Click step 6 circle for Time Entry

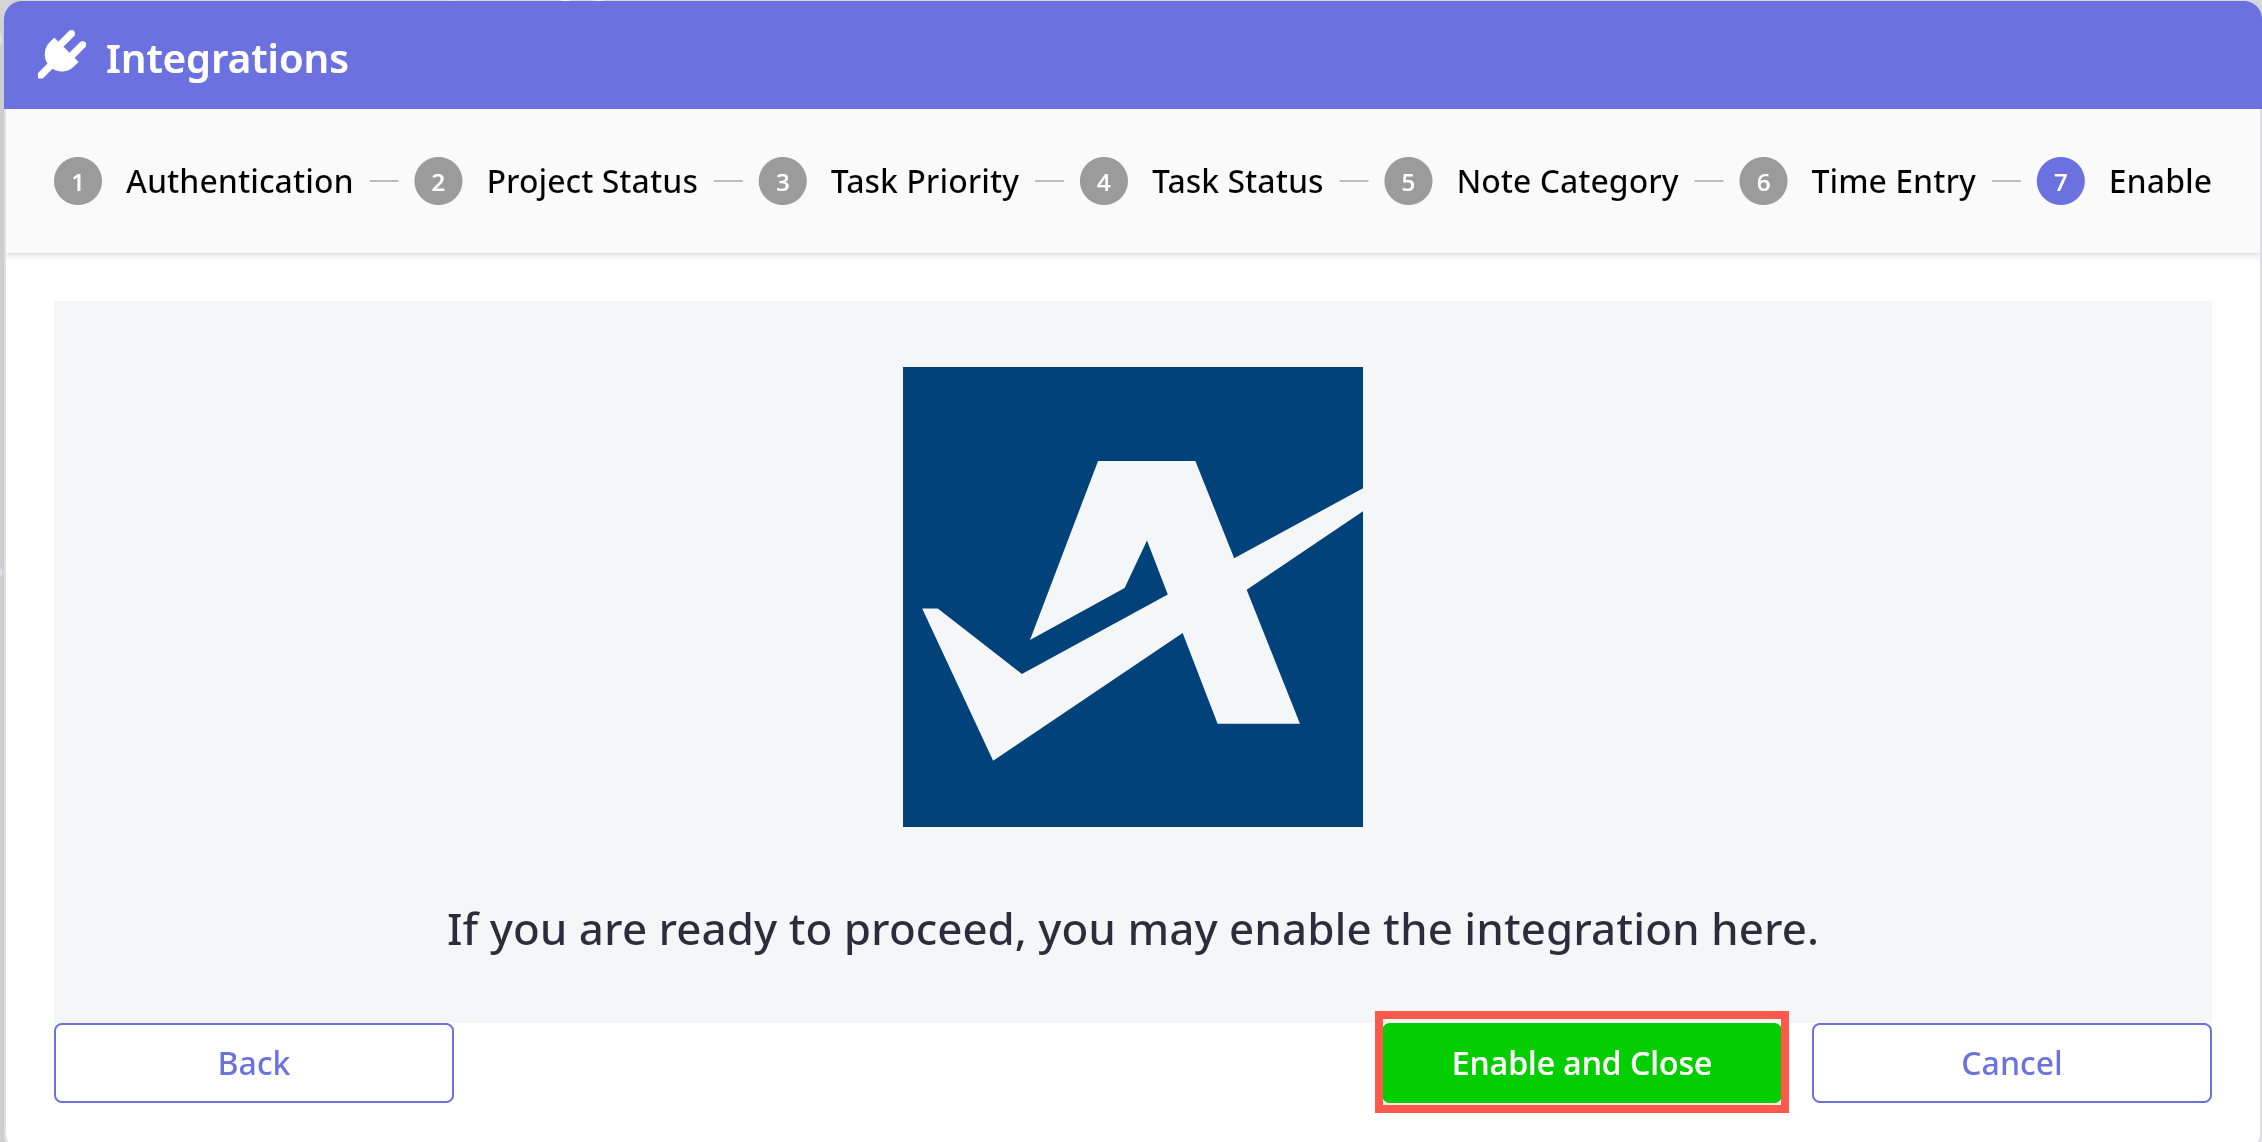click(x=1763, y=182)
